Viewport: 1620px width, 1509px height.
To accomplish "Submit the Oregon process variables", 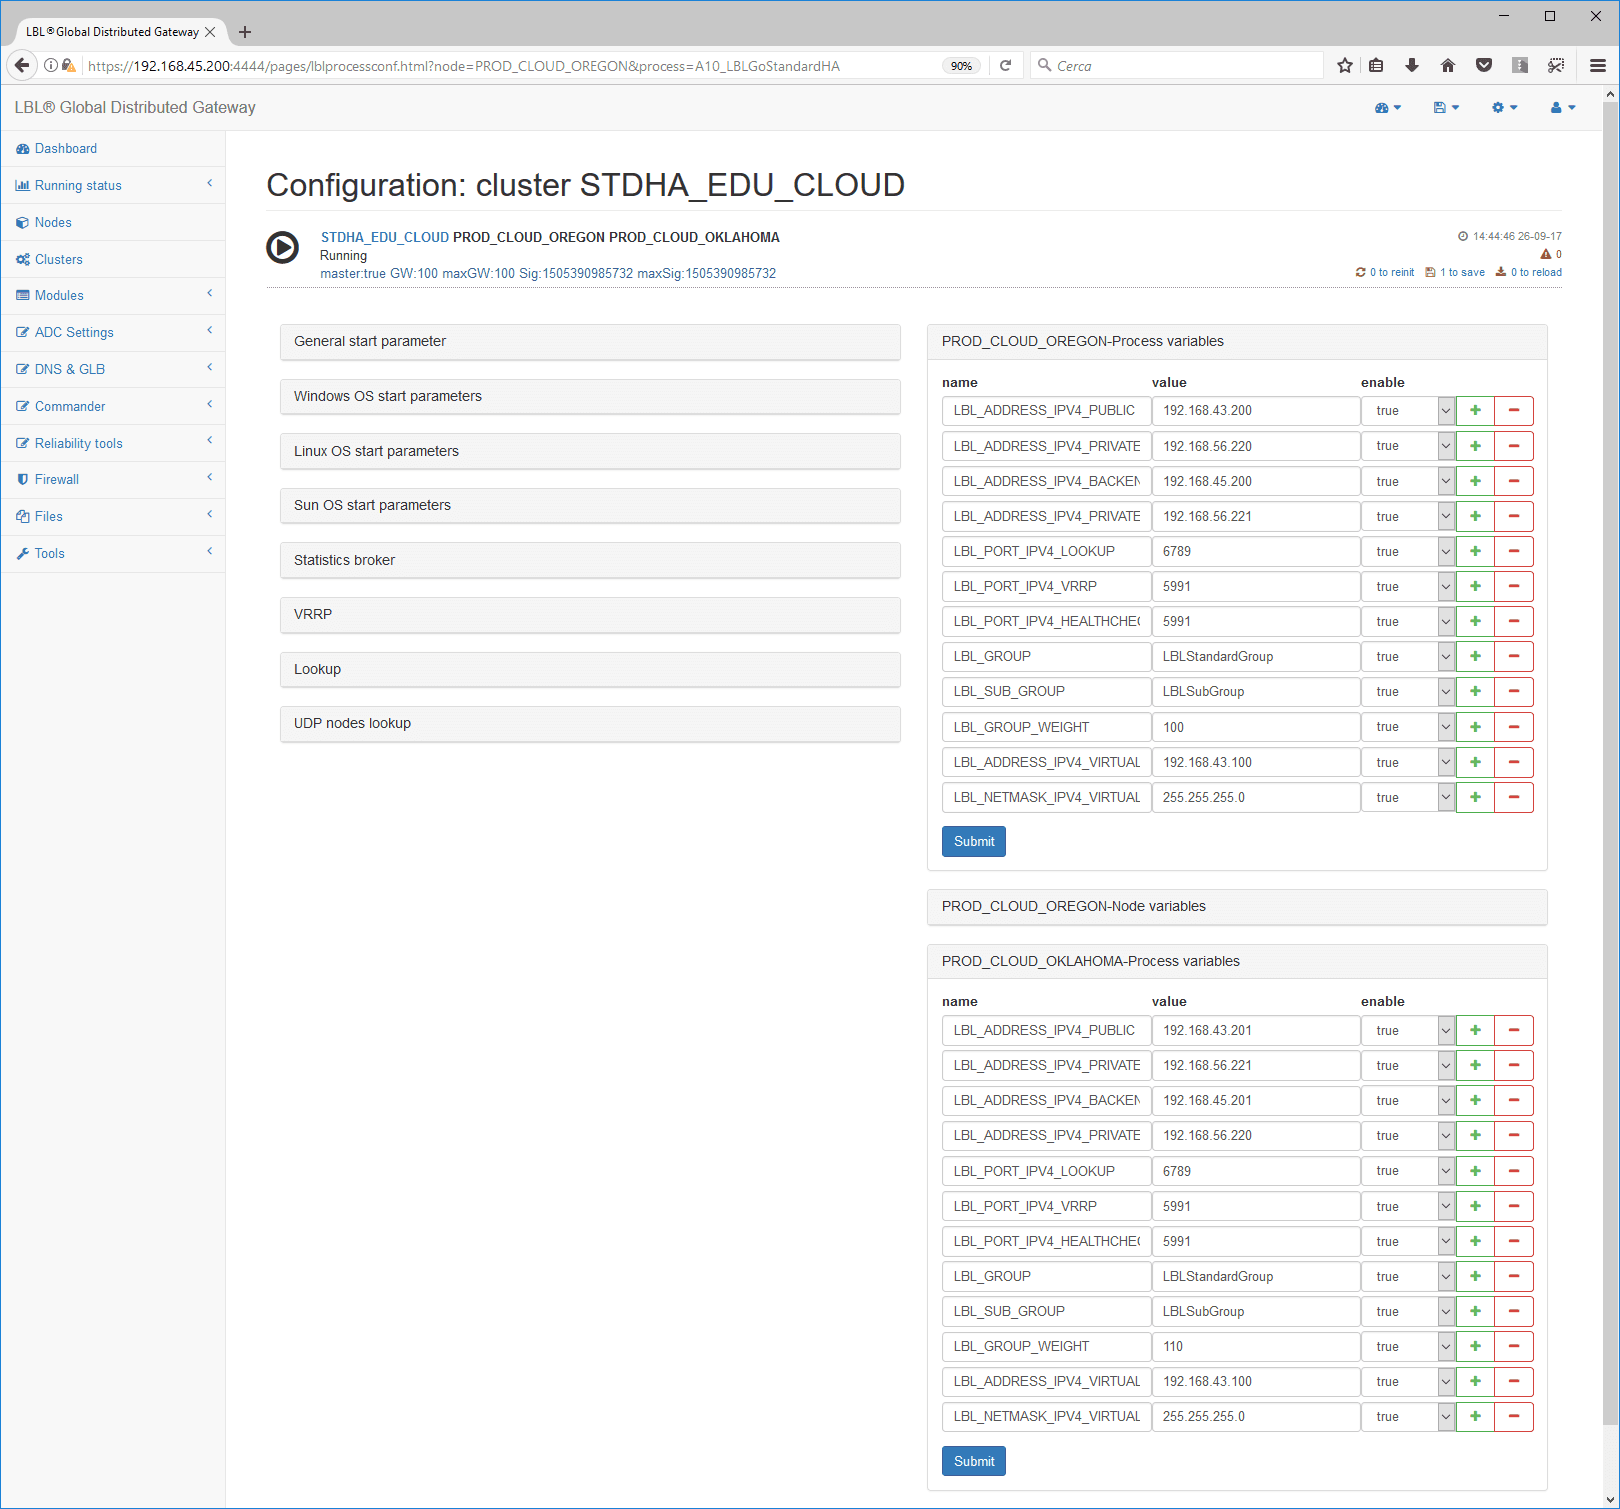I will [x=973, y=842].
